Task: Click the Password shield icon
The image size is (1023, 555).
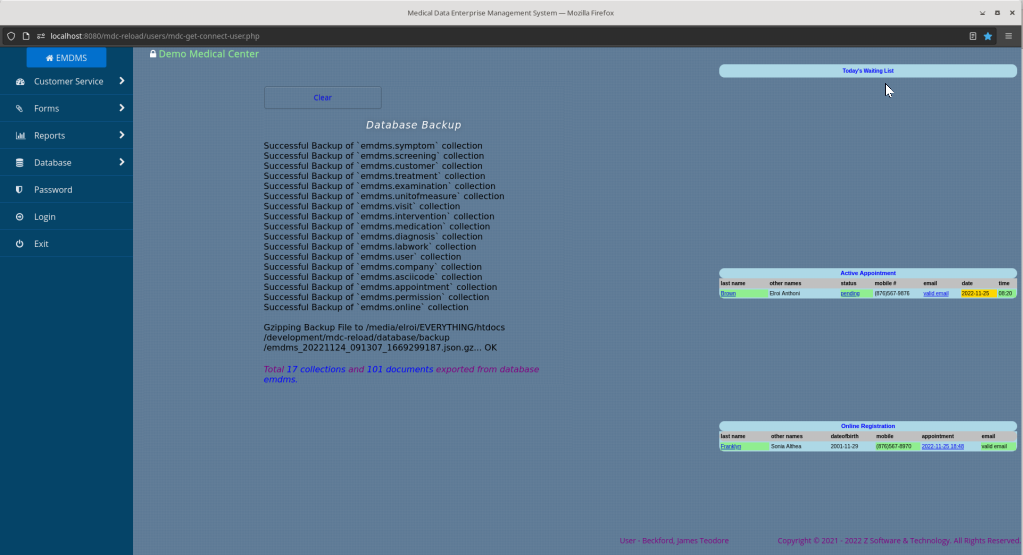Action: 20,190
